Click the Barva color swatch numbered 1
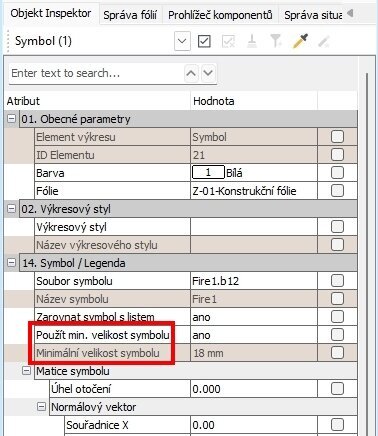 [208, 172]
